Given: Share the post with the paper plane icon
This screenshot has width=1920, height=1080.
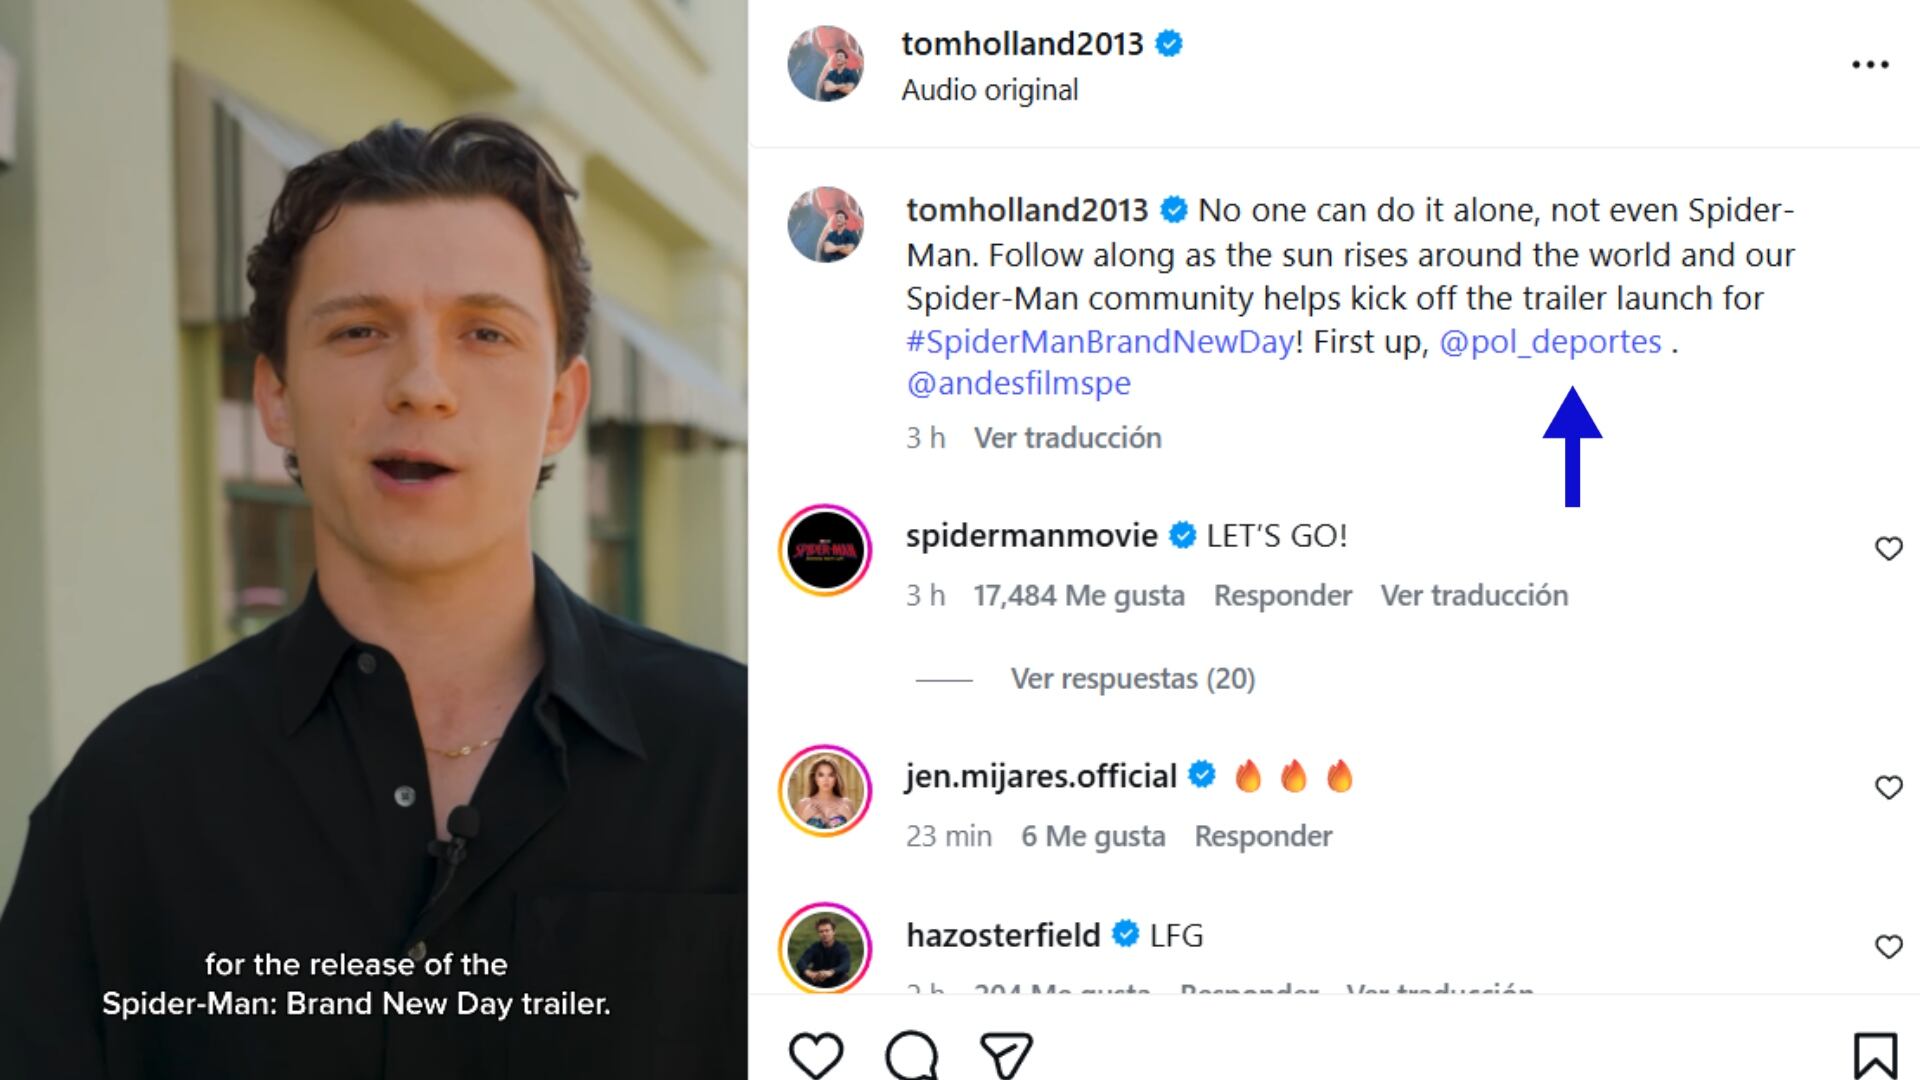Looking at the screenshot, I should click(1008, 1052).
